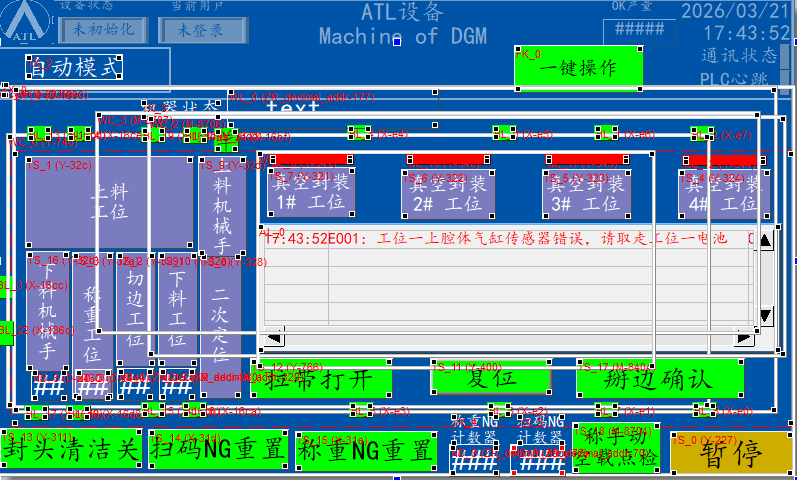Select the 真空封装 2# 工位 station block

click(x=451, y=193)
